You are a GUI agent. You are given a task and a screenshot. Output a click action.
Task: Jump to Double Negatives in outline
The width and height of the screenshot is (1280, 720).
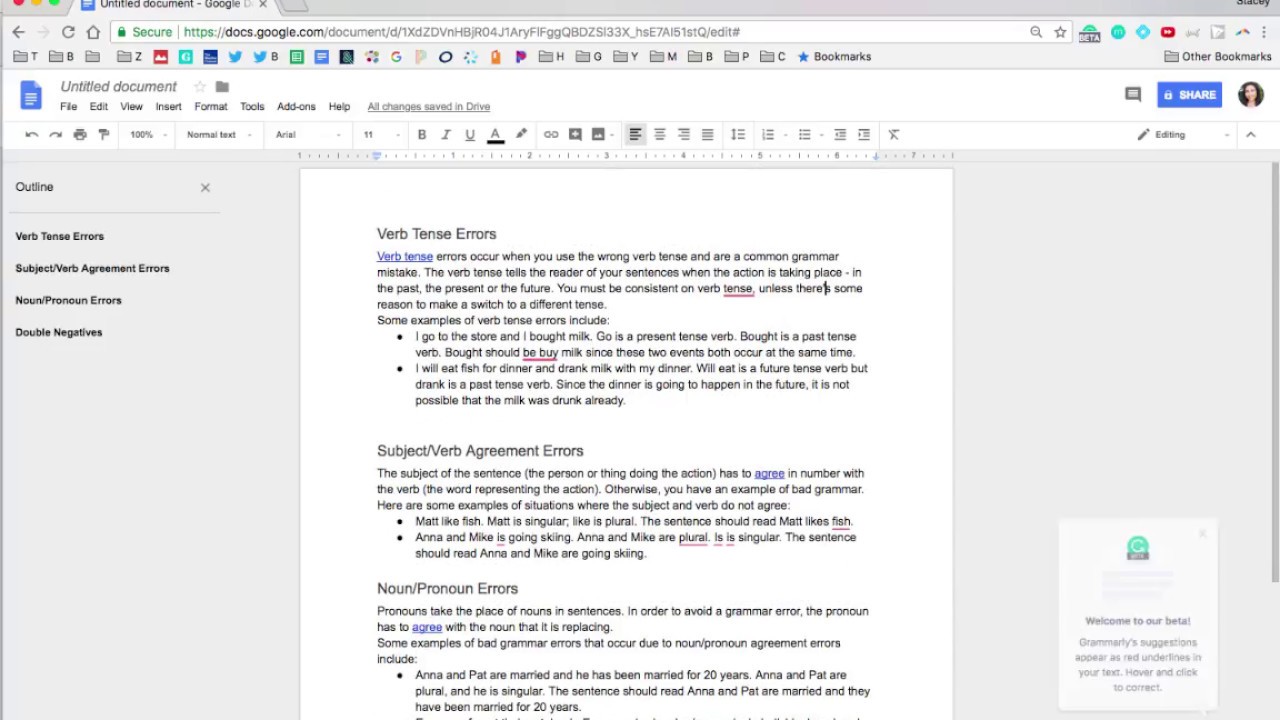tap(59, 333)
